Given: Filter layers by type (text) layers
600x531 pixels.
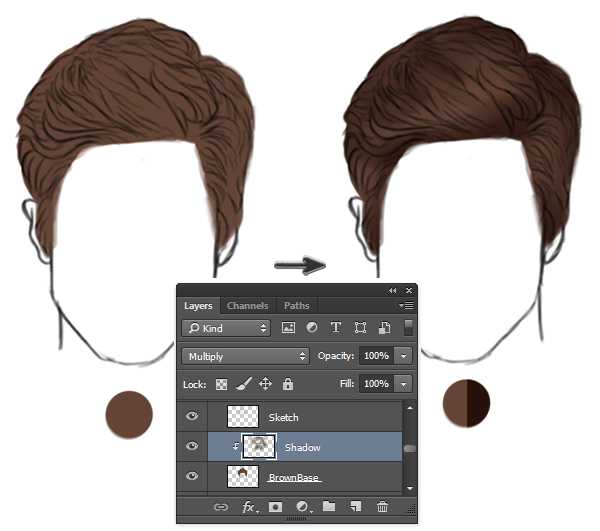Looking at the screenshot, I should [x=336, y=328].
